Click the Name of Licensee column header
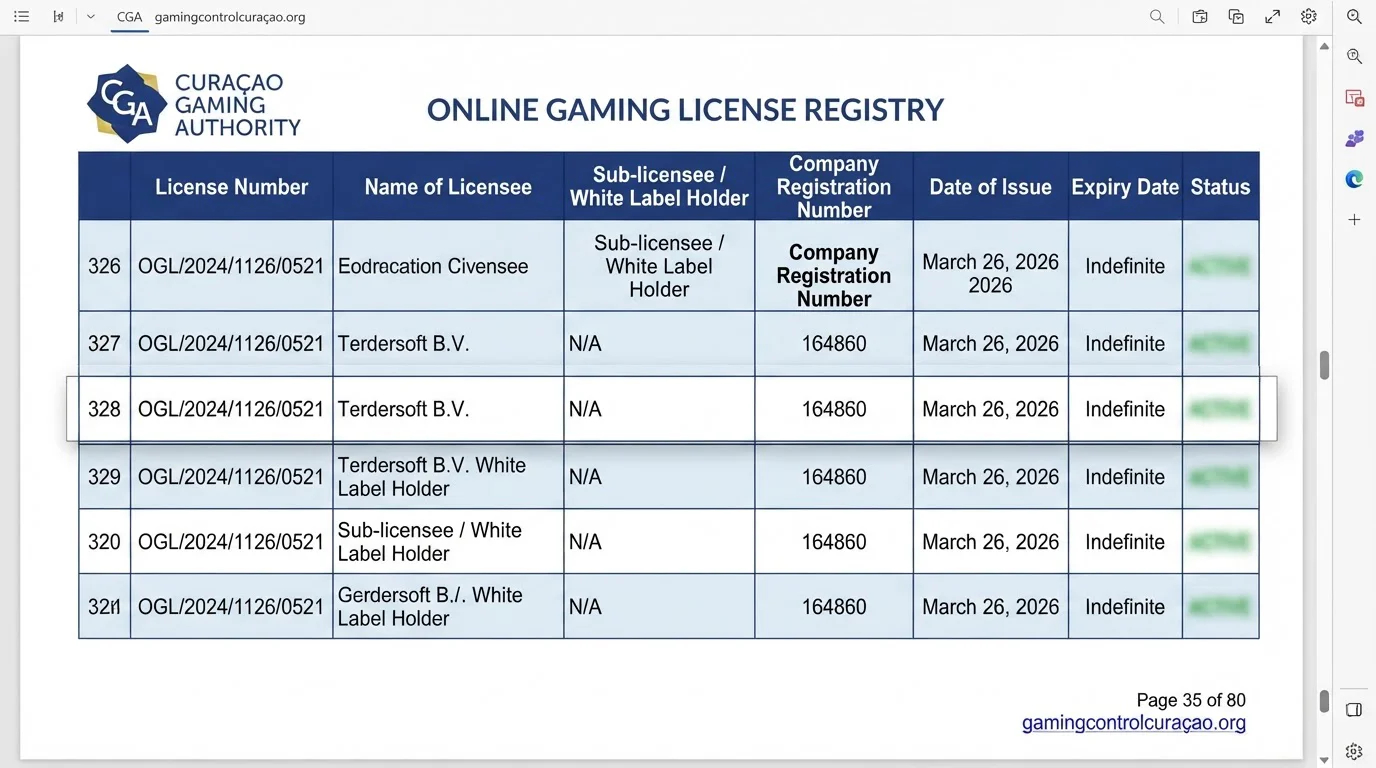 (x=448, y=187)
